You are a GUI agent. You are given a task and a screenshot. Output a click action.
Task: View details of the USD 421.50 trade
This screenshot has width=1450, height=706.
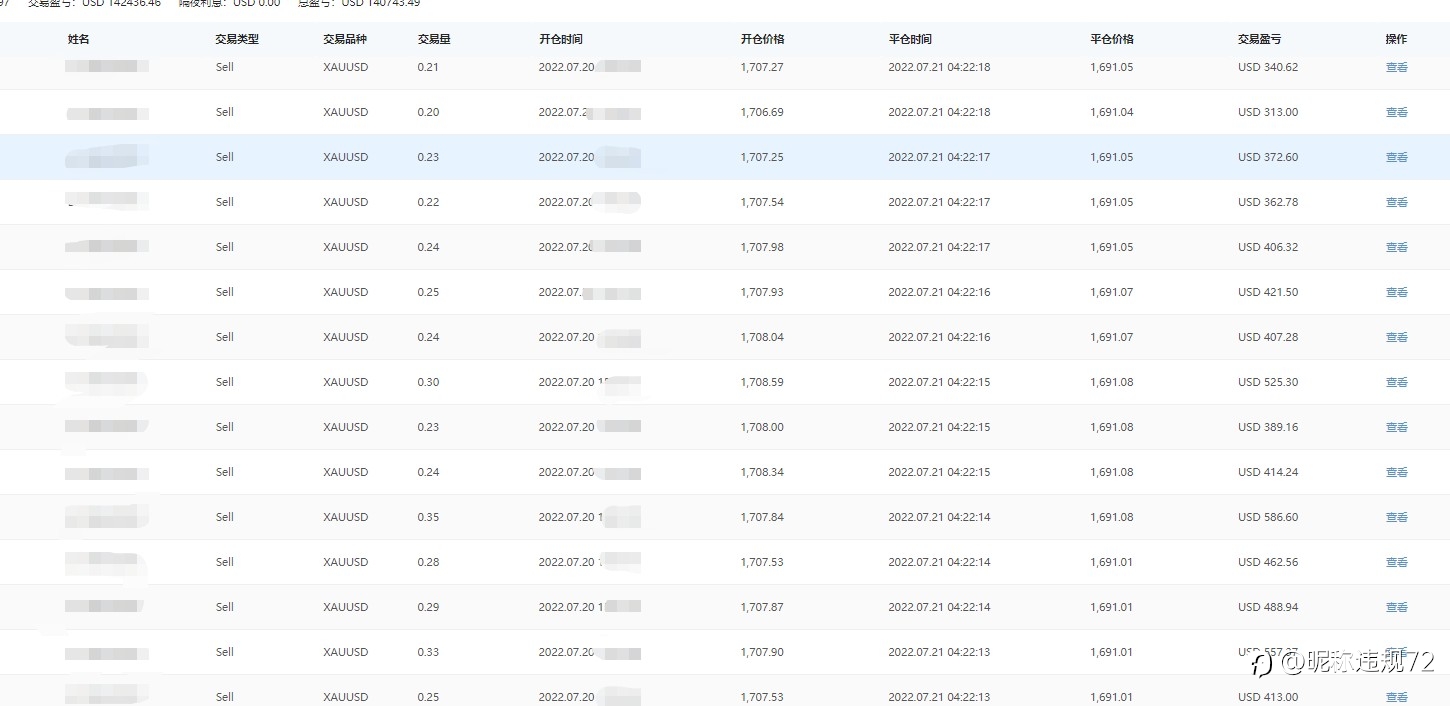[x=1396, y=292]
